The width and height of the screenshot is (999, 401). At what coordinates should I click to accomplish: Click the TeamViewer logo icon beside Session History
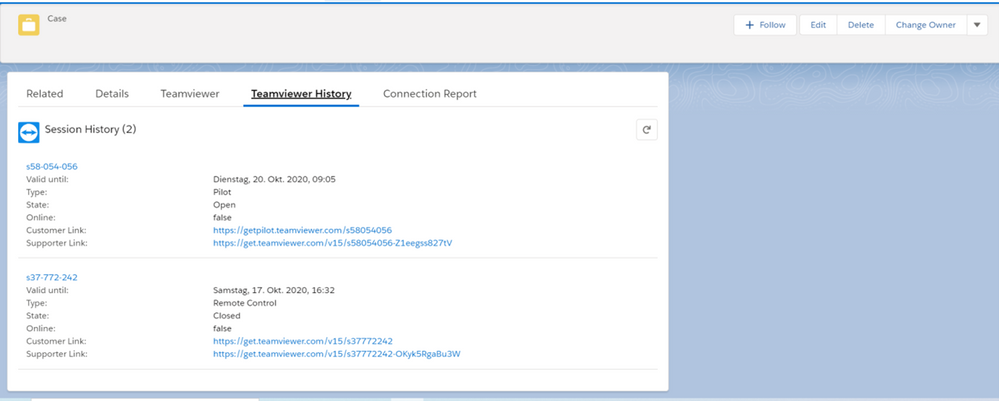click(29, 131)
